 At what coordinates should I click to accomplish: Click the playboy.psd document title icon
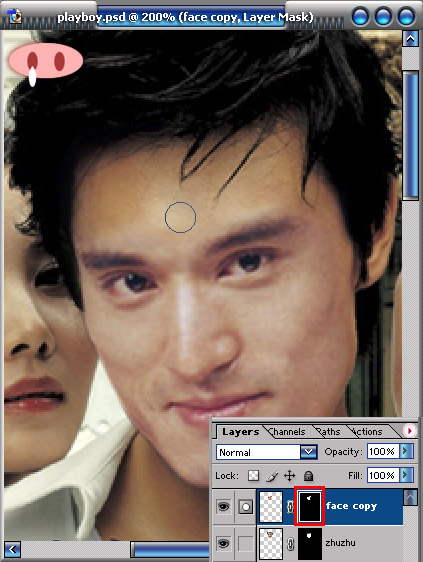click(15, 16)
